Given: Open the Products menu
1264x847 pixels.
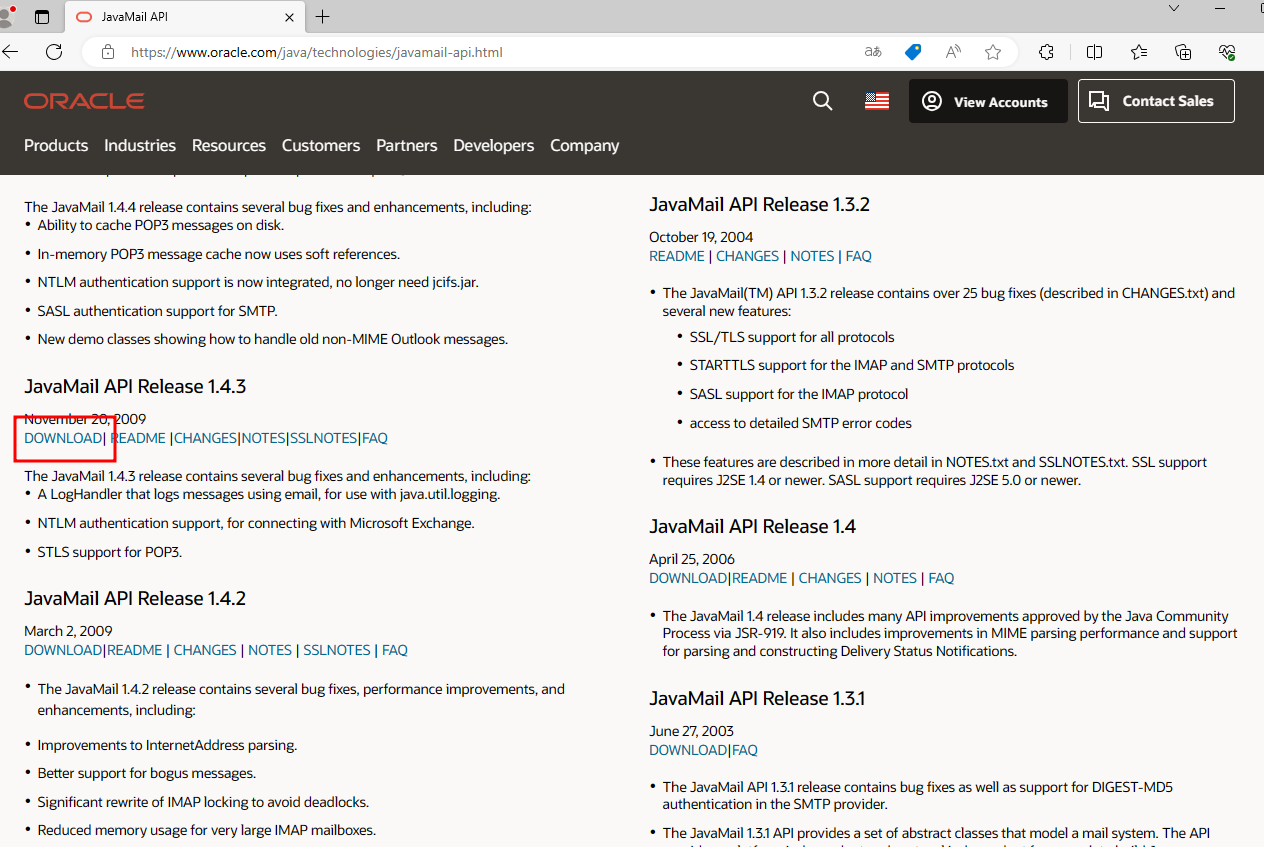Looking at the screenshot, I should coord(56,145).
